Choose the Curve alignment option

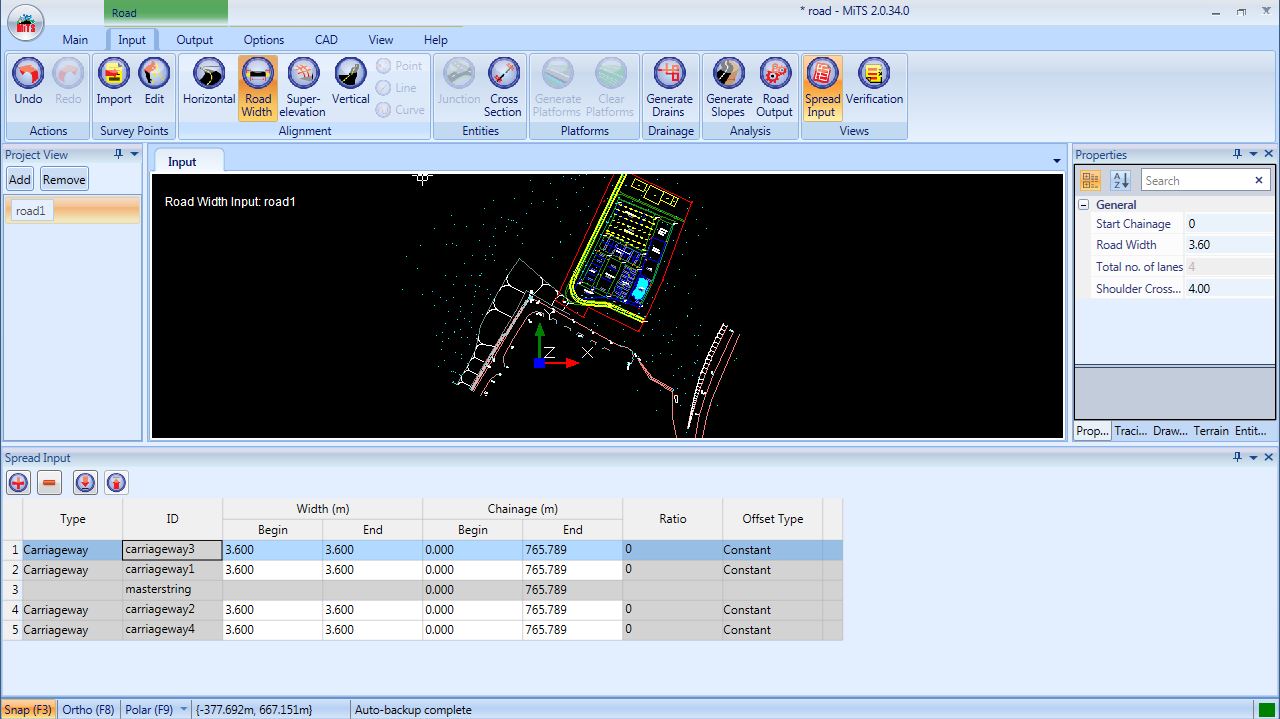(400, 110)
